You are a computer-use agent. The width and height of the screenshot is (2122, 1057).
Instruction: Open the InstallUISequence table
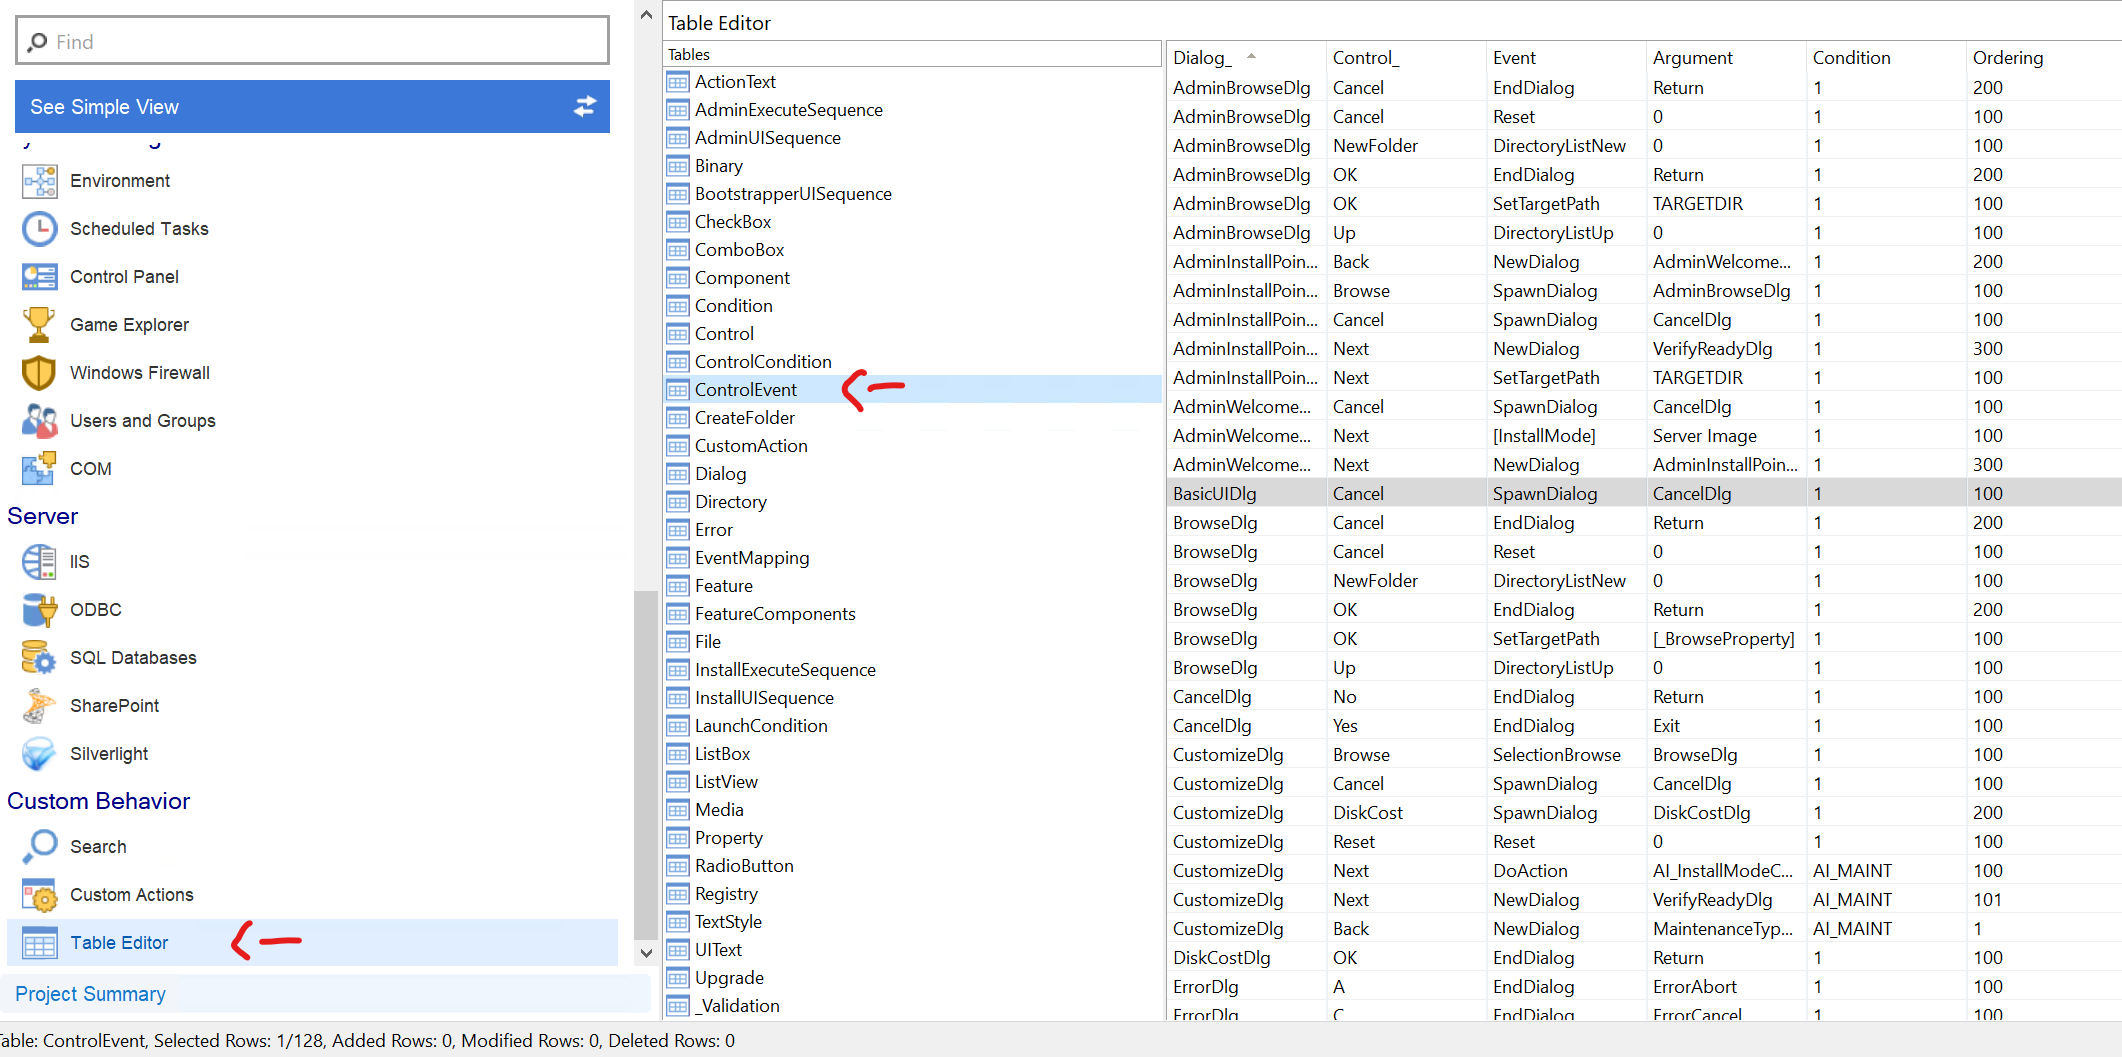764,698
